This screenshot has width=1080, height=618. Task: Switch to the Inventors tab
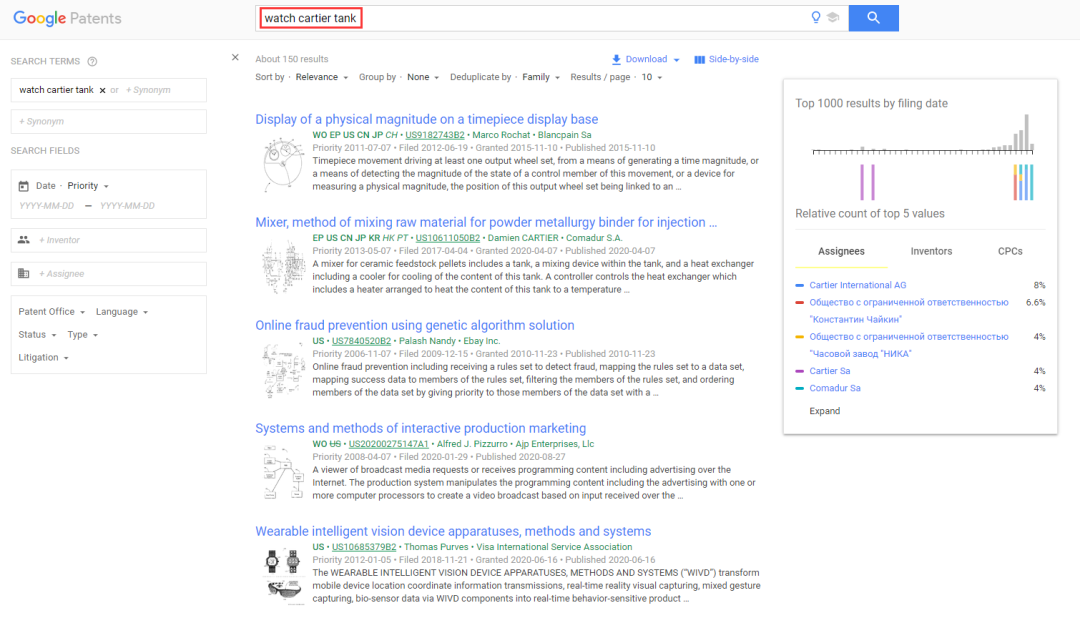tap(931, 251)
